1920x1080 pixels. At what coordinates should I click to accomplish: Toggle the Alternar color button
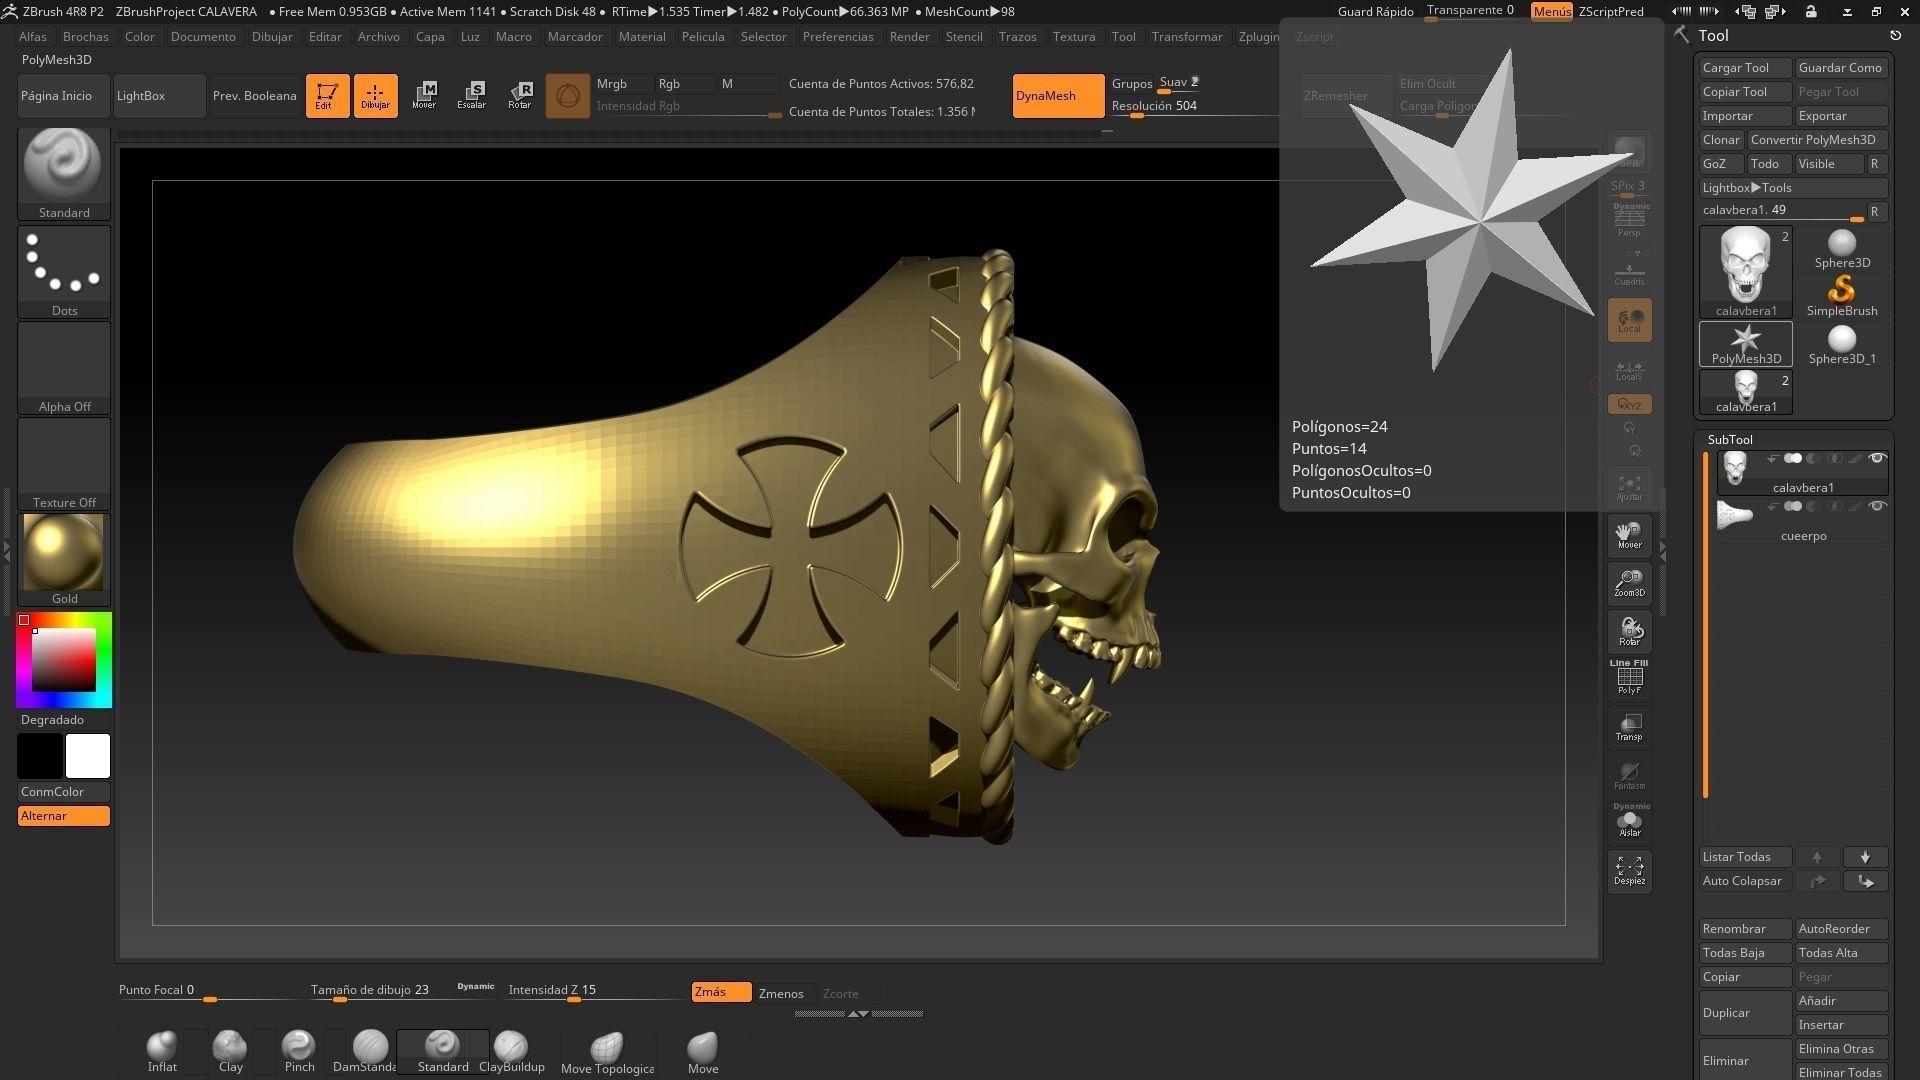[x=64, y=816]
